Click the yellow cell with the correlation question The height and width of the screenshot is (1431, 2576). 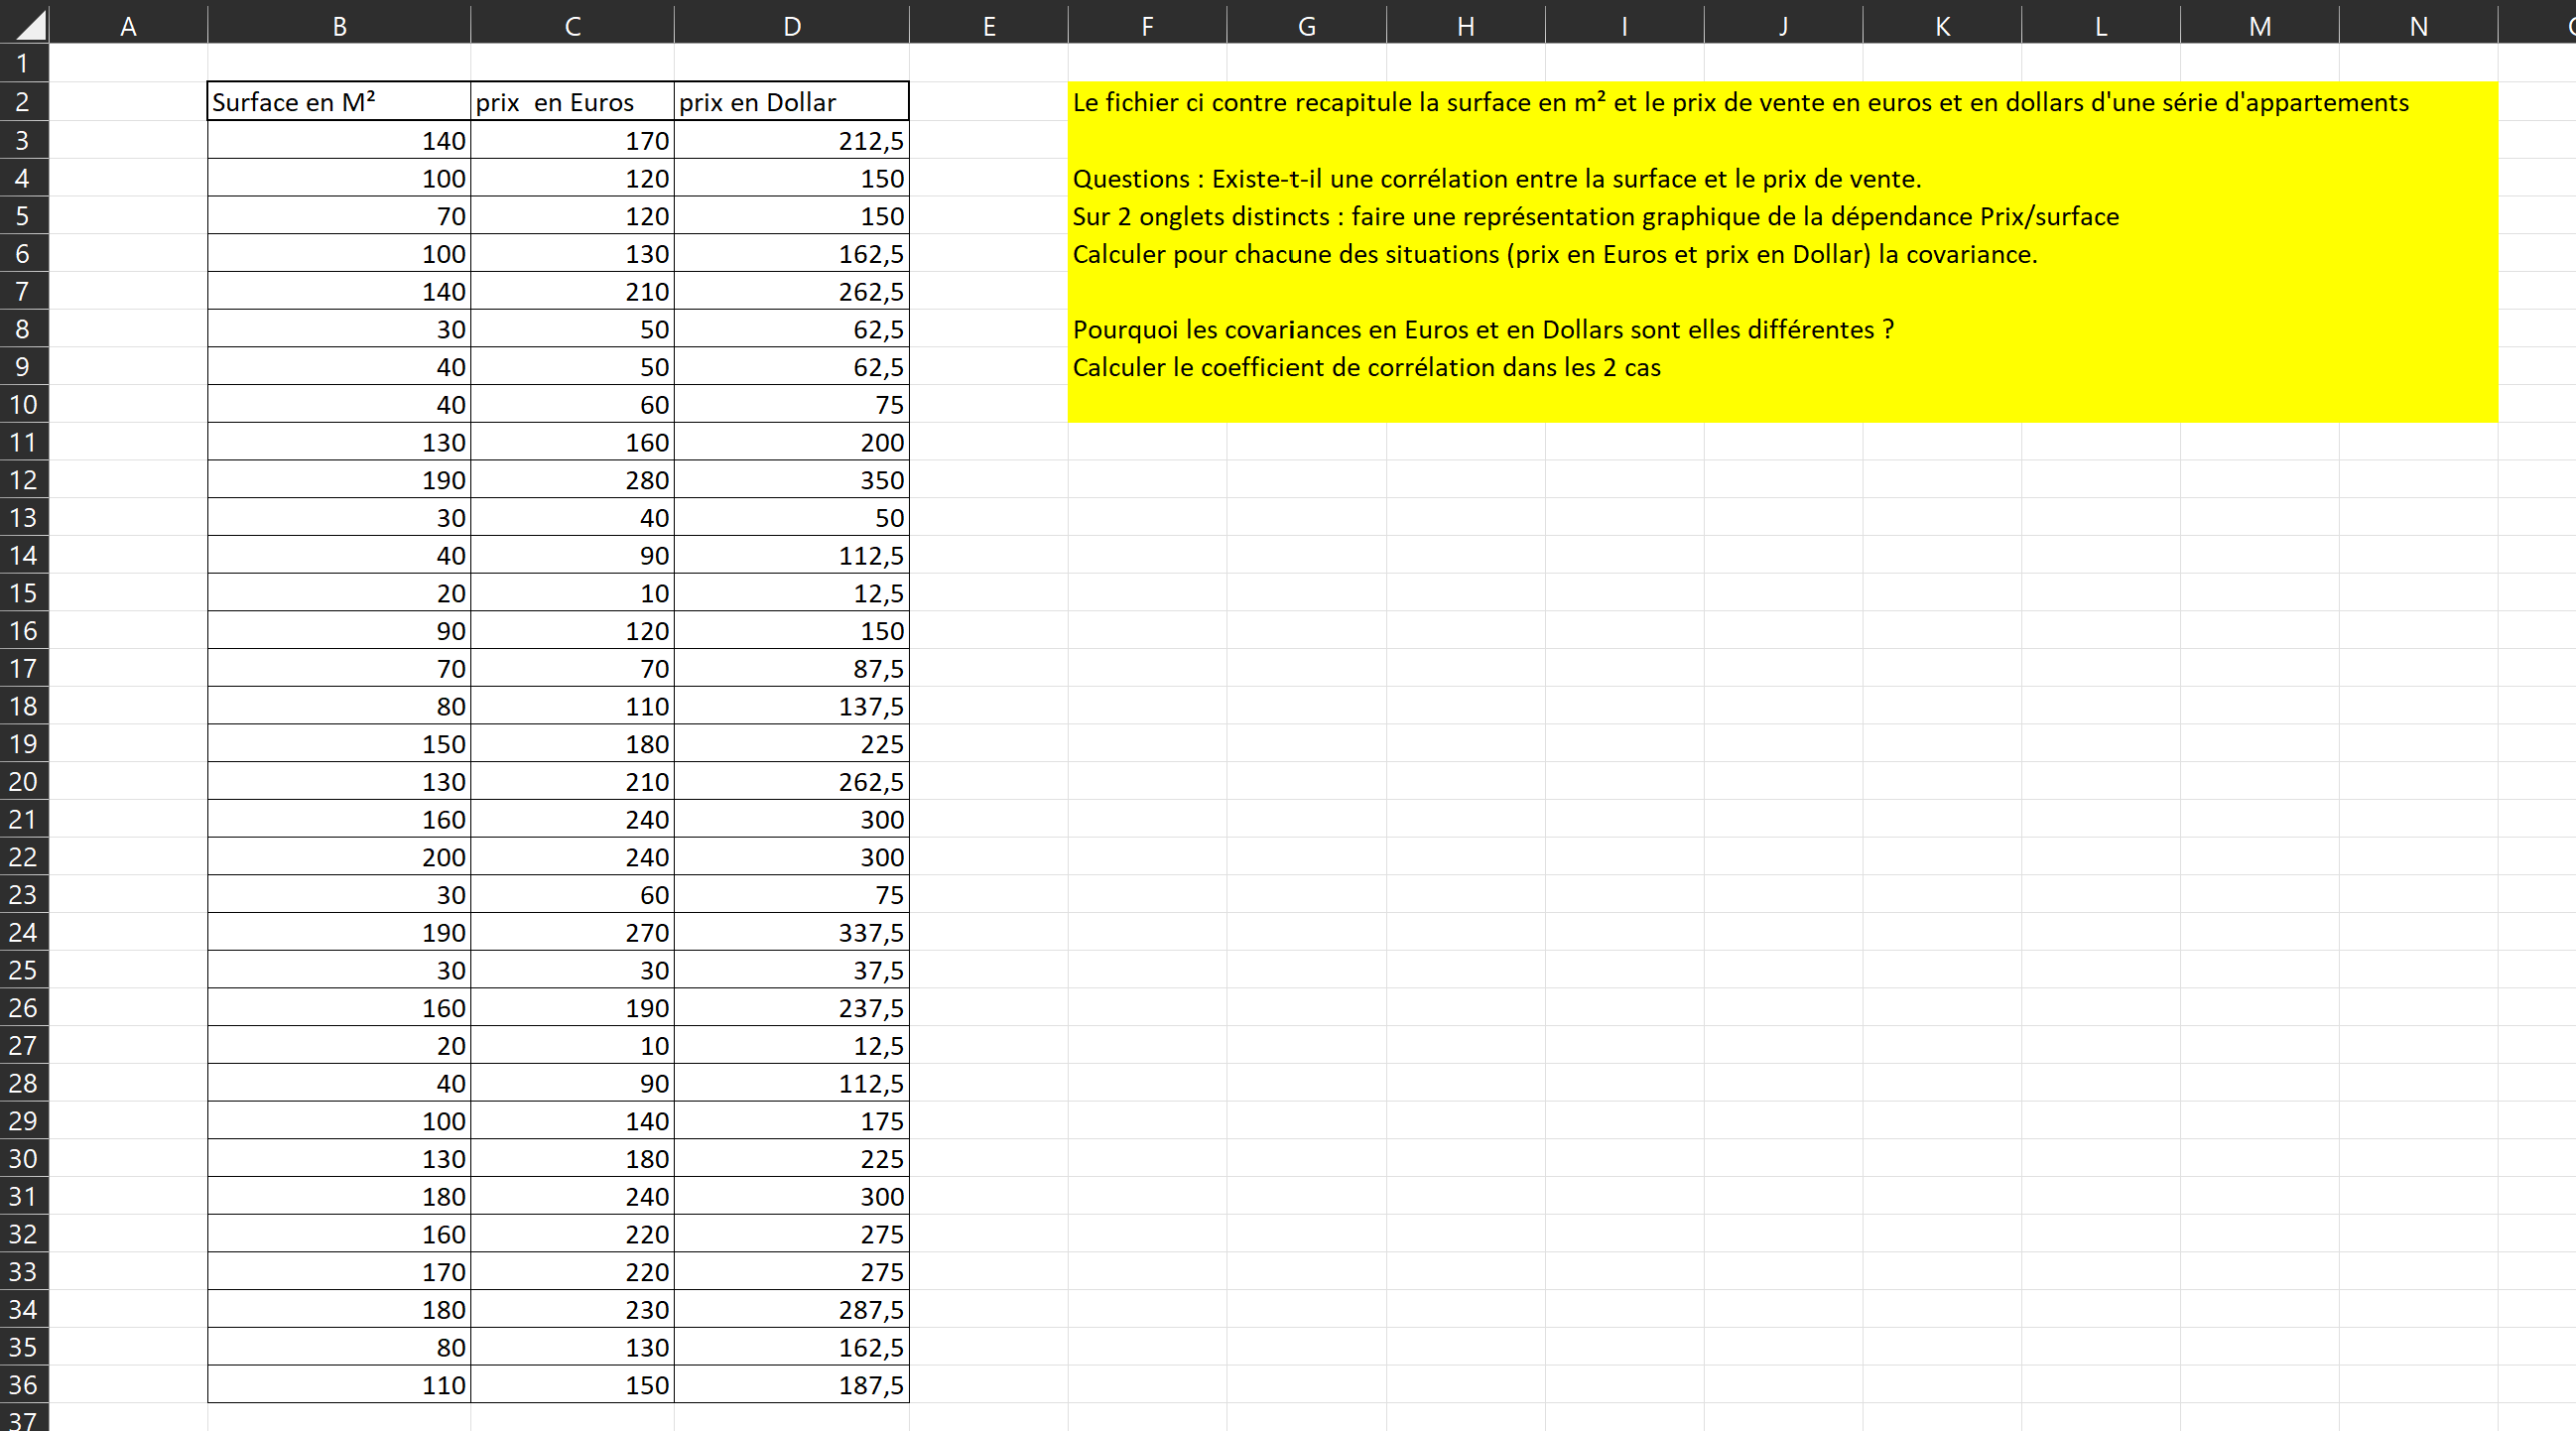1500,177
